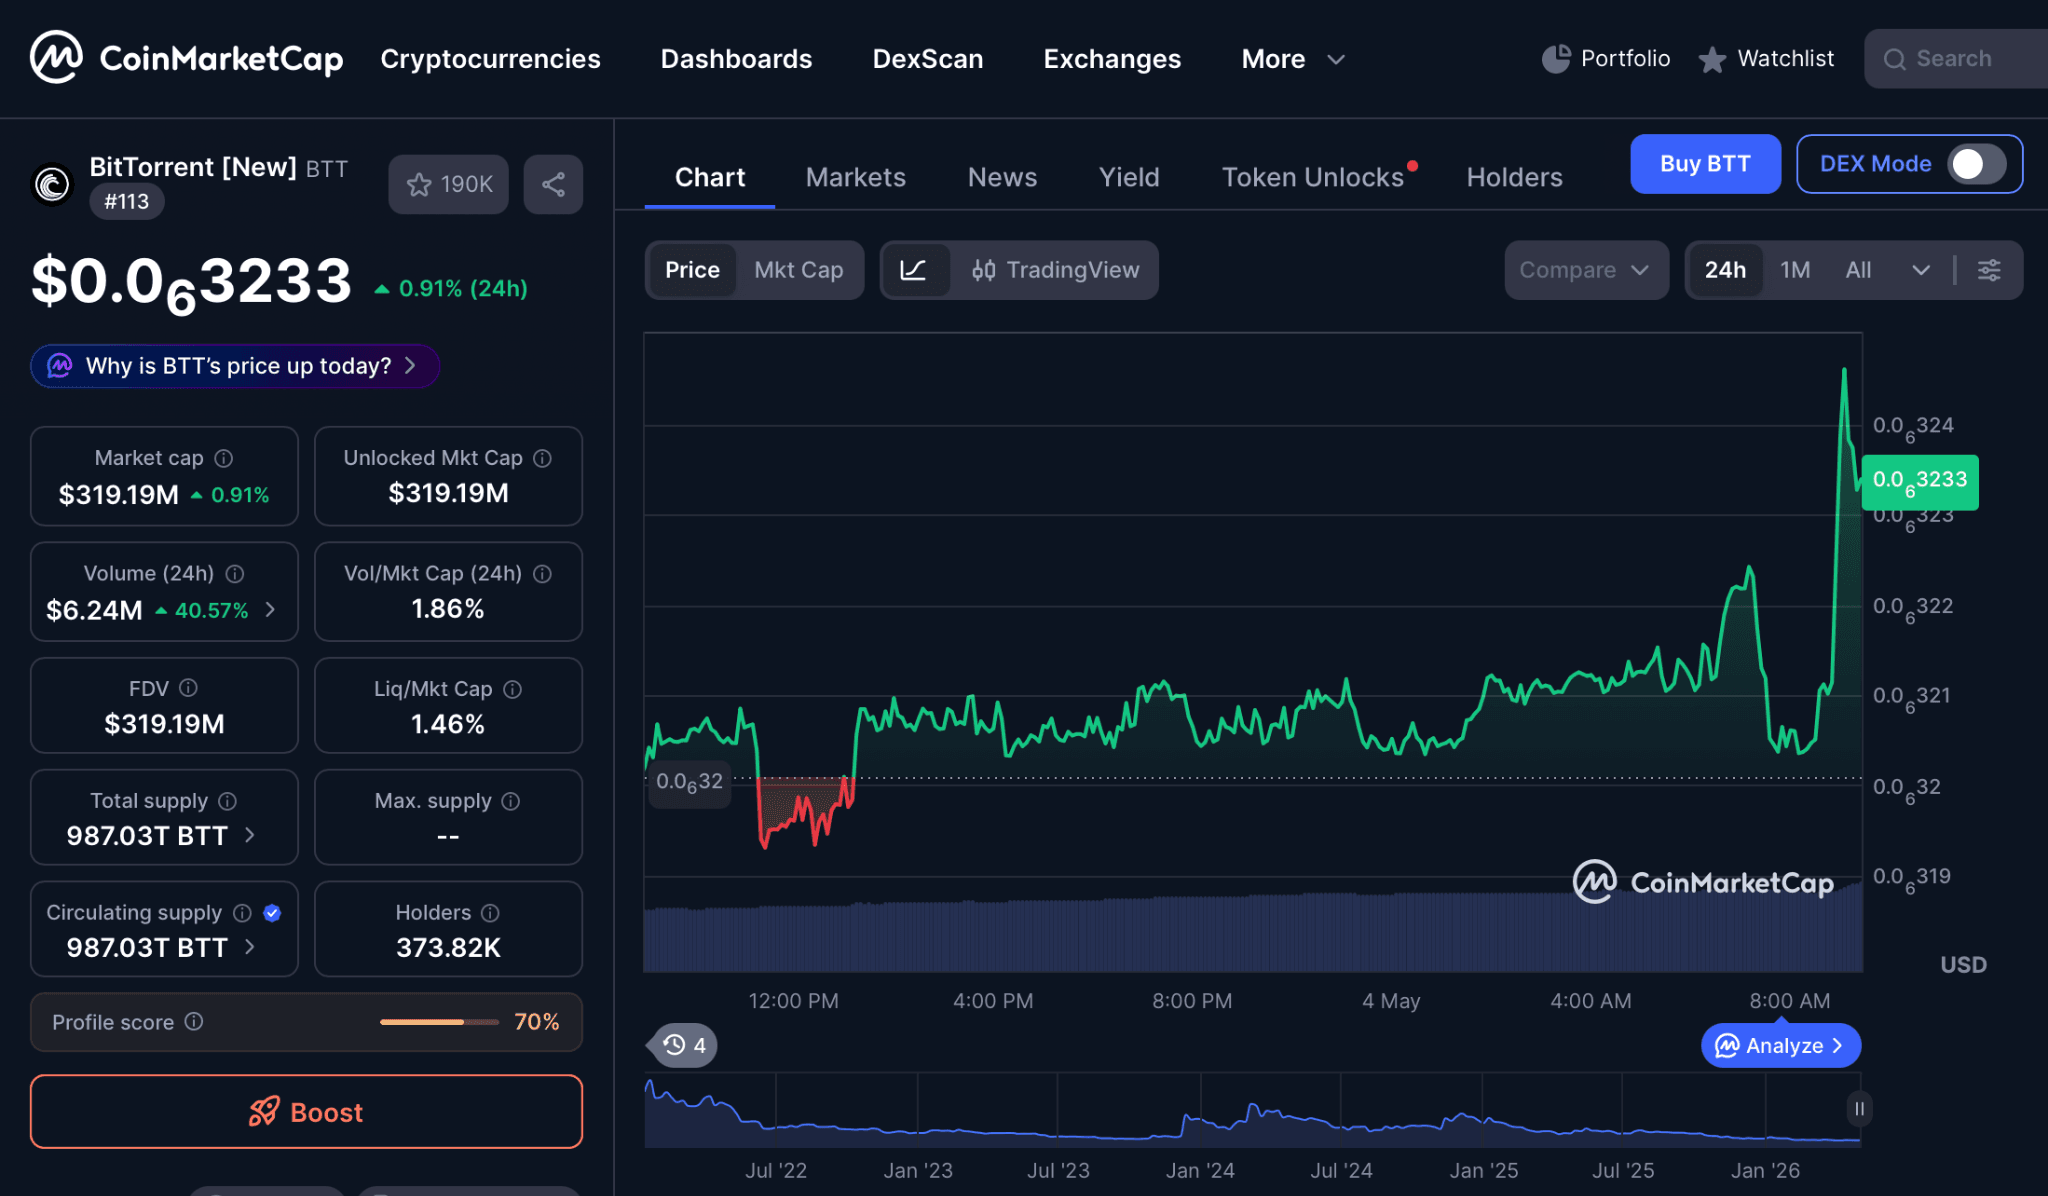Click the Portfolio pie chart icon

point(1555,59)
